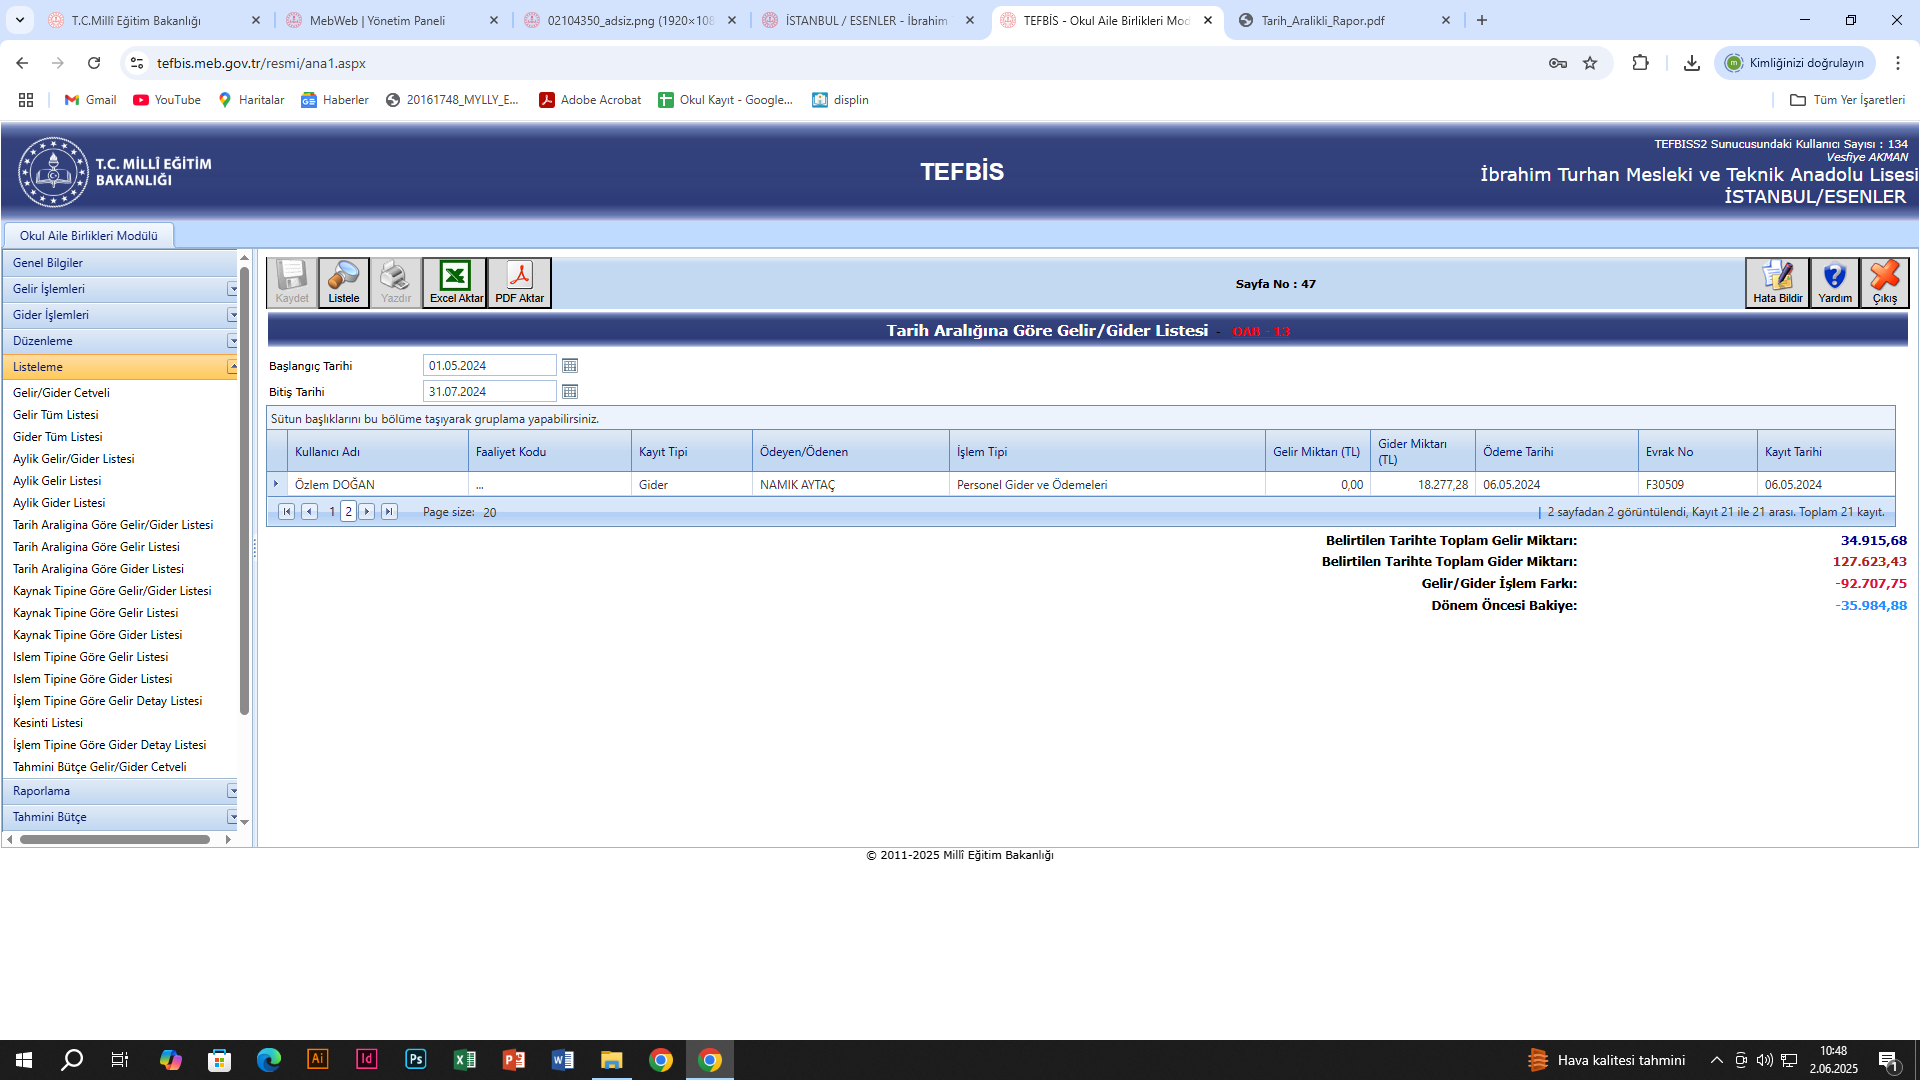
Task: Switch to the Tarih_Aralikli_Rapor.pdf browser tab
Action: coord(1322,20)
